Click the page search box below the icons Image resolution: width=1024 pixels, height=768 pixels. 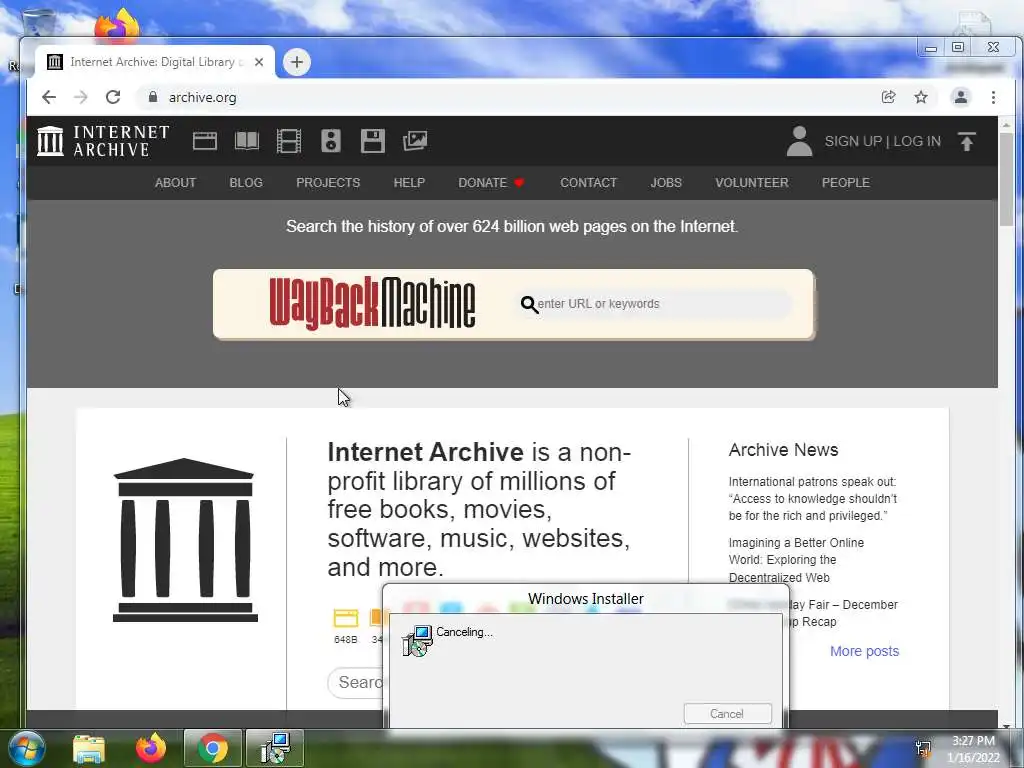click(357, 682)
